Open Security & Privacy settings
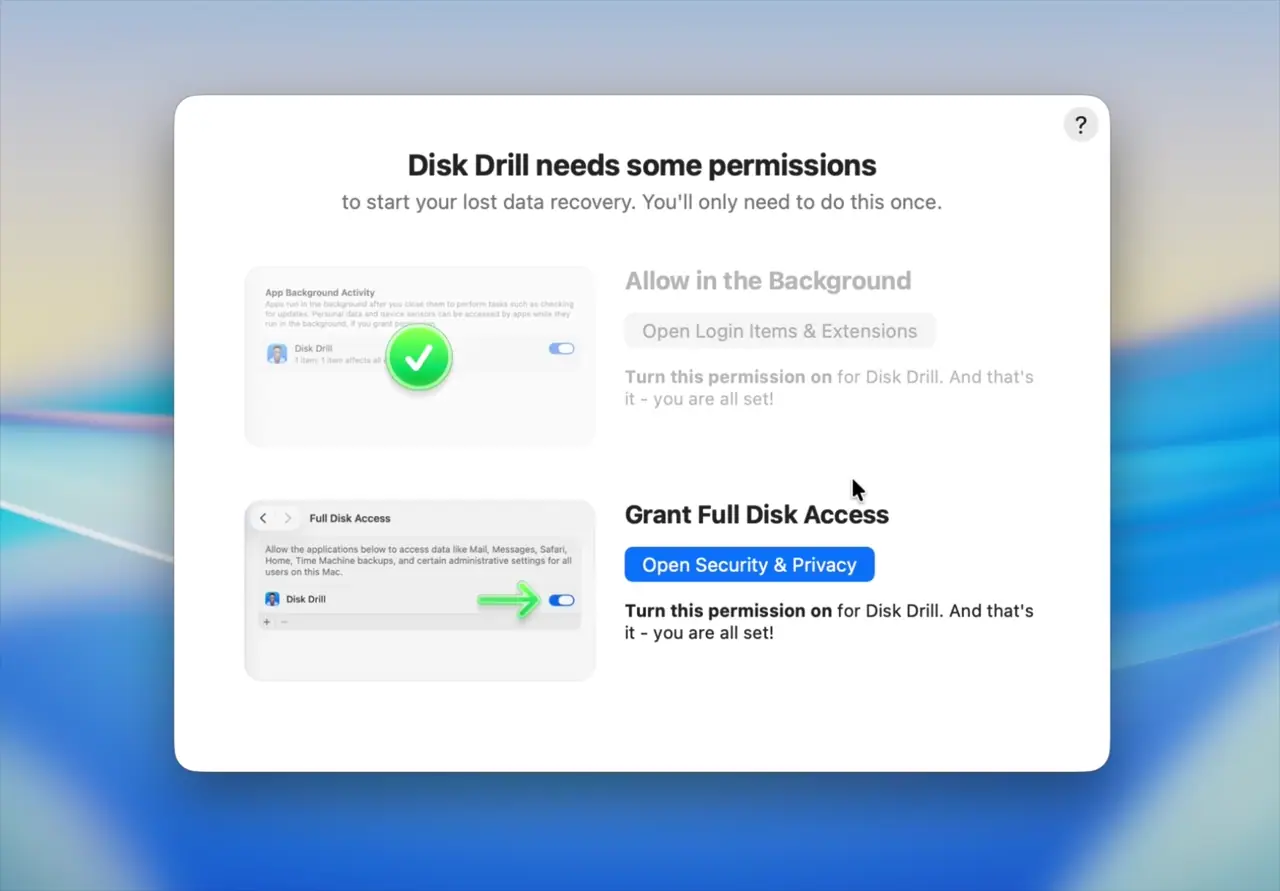This screenshot has height=891, width=1280. point(749,564)
